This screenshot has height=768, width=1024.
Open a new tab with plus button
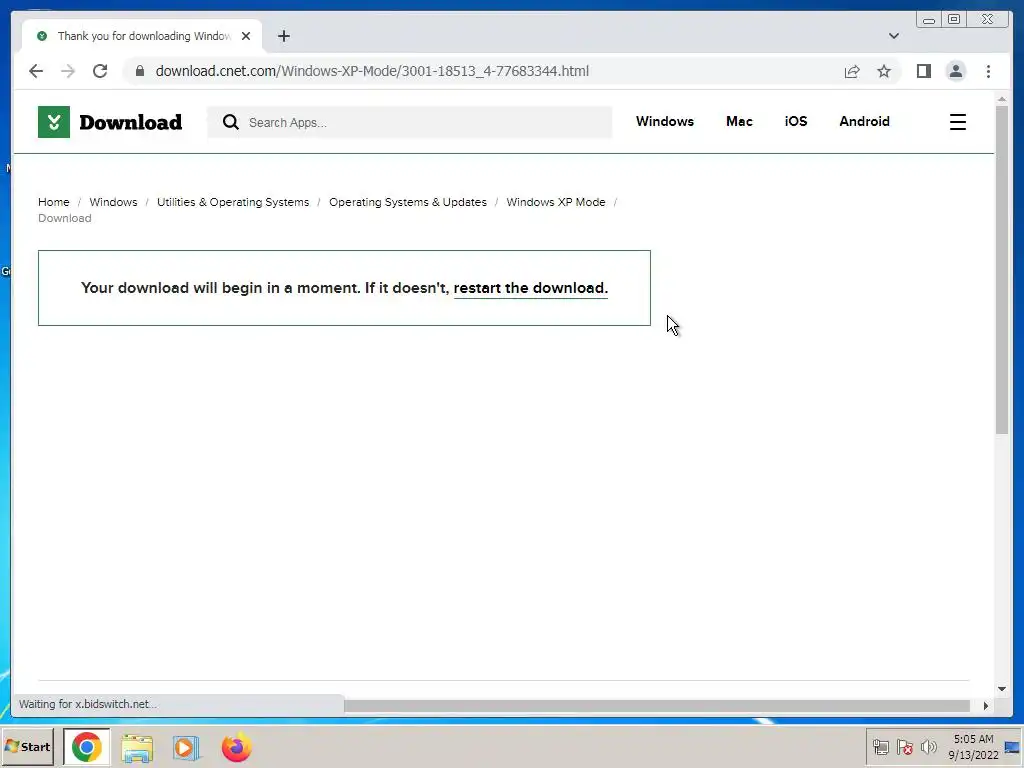[283, 36]
